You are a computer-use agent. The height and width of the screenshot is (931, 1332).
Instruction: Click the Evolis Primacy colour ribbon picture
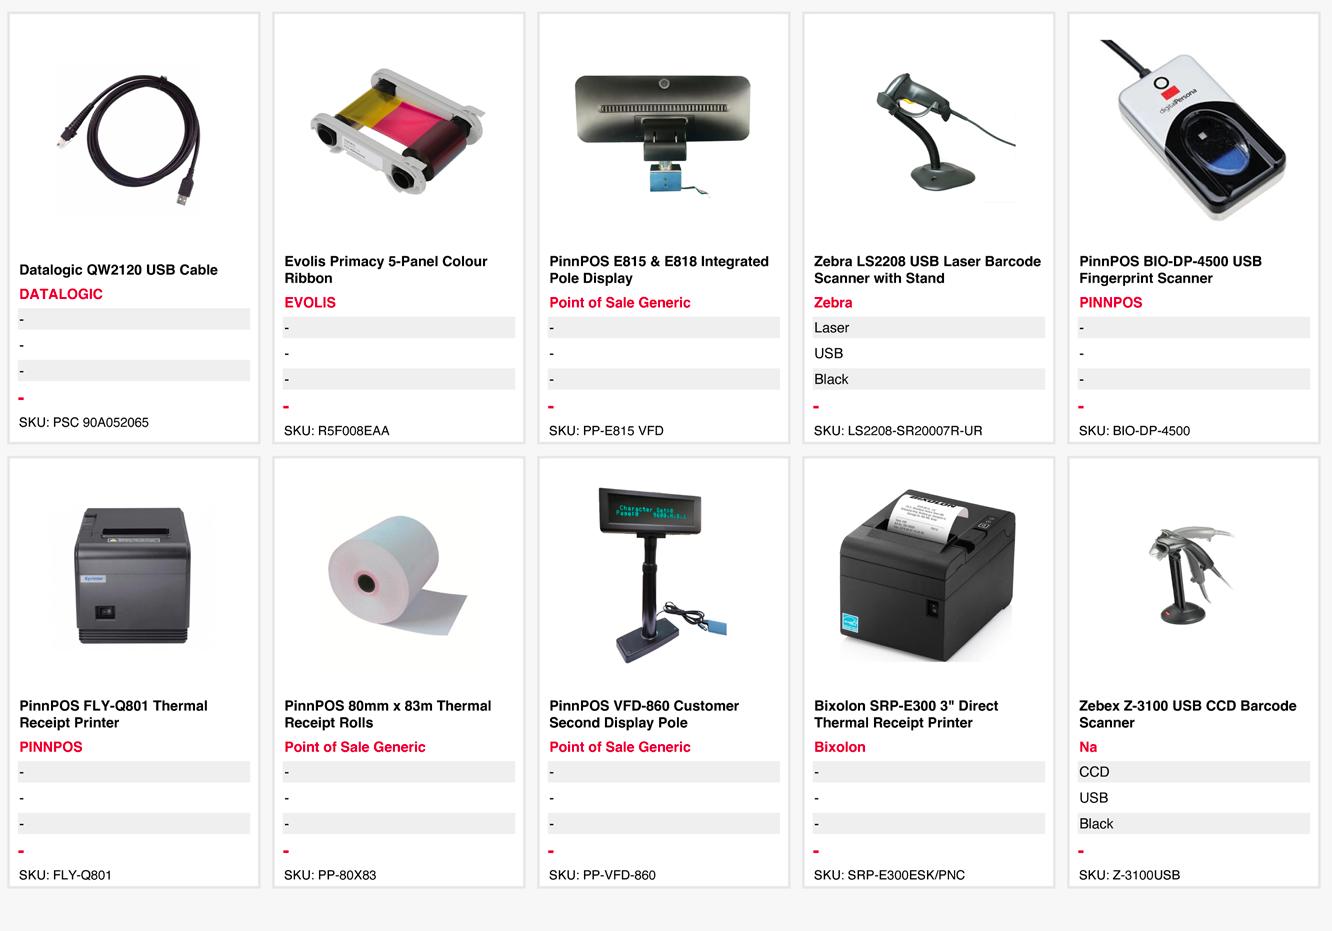coord(398,132)
